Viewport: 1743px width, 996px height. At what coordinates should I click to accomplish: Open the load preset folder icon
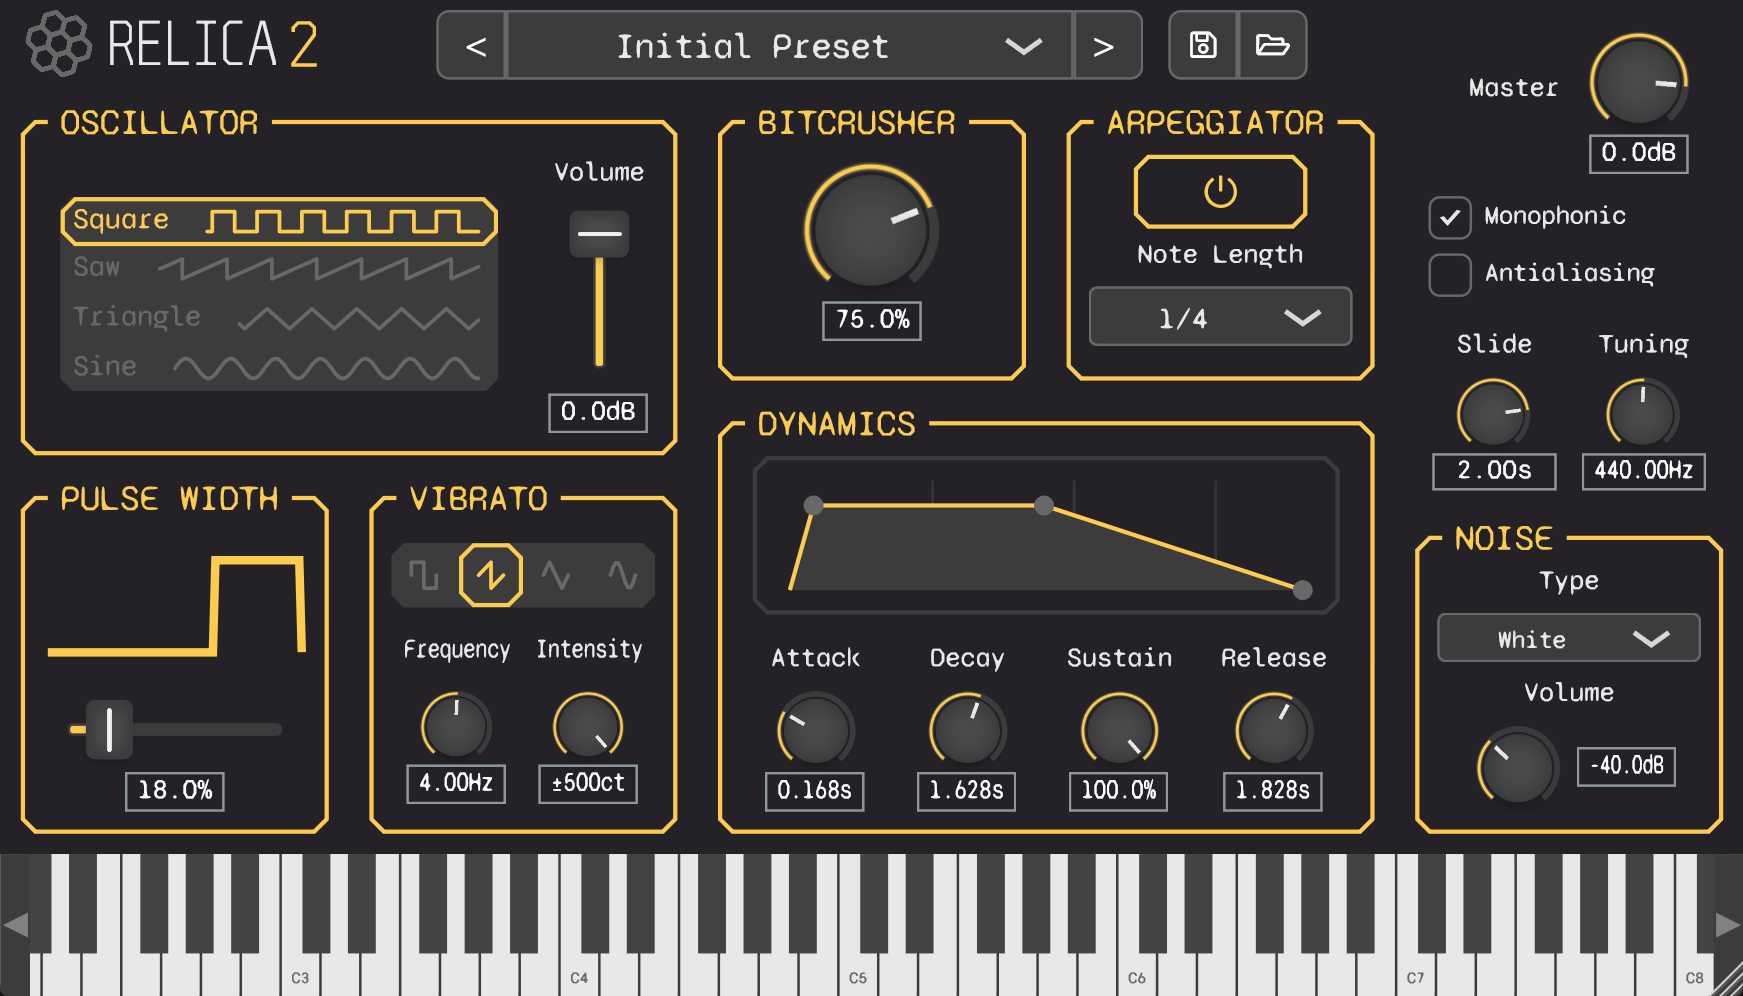click(x=1272, y=45)
